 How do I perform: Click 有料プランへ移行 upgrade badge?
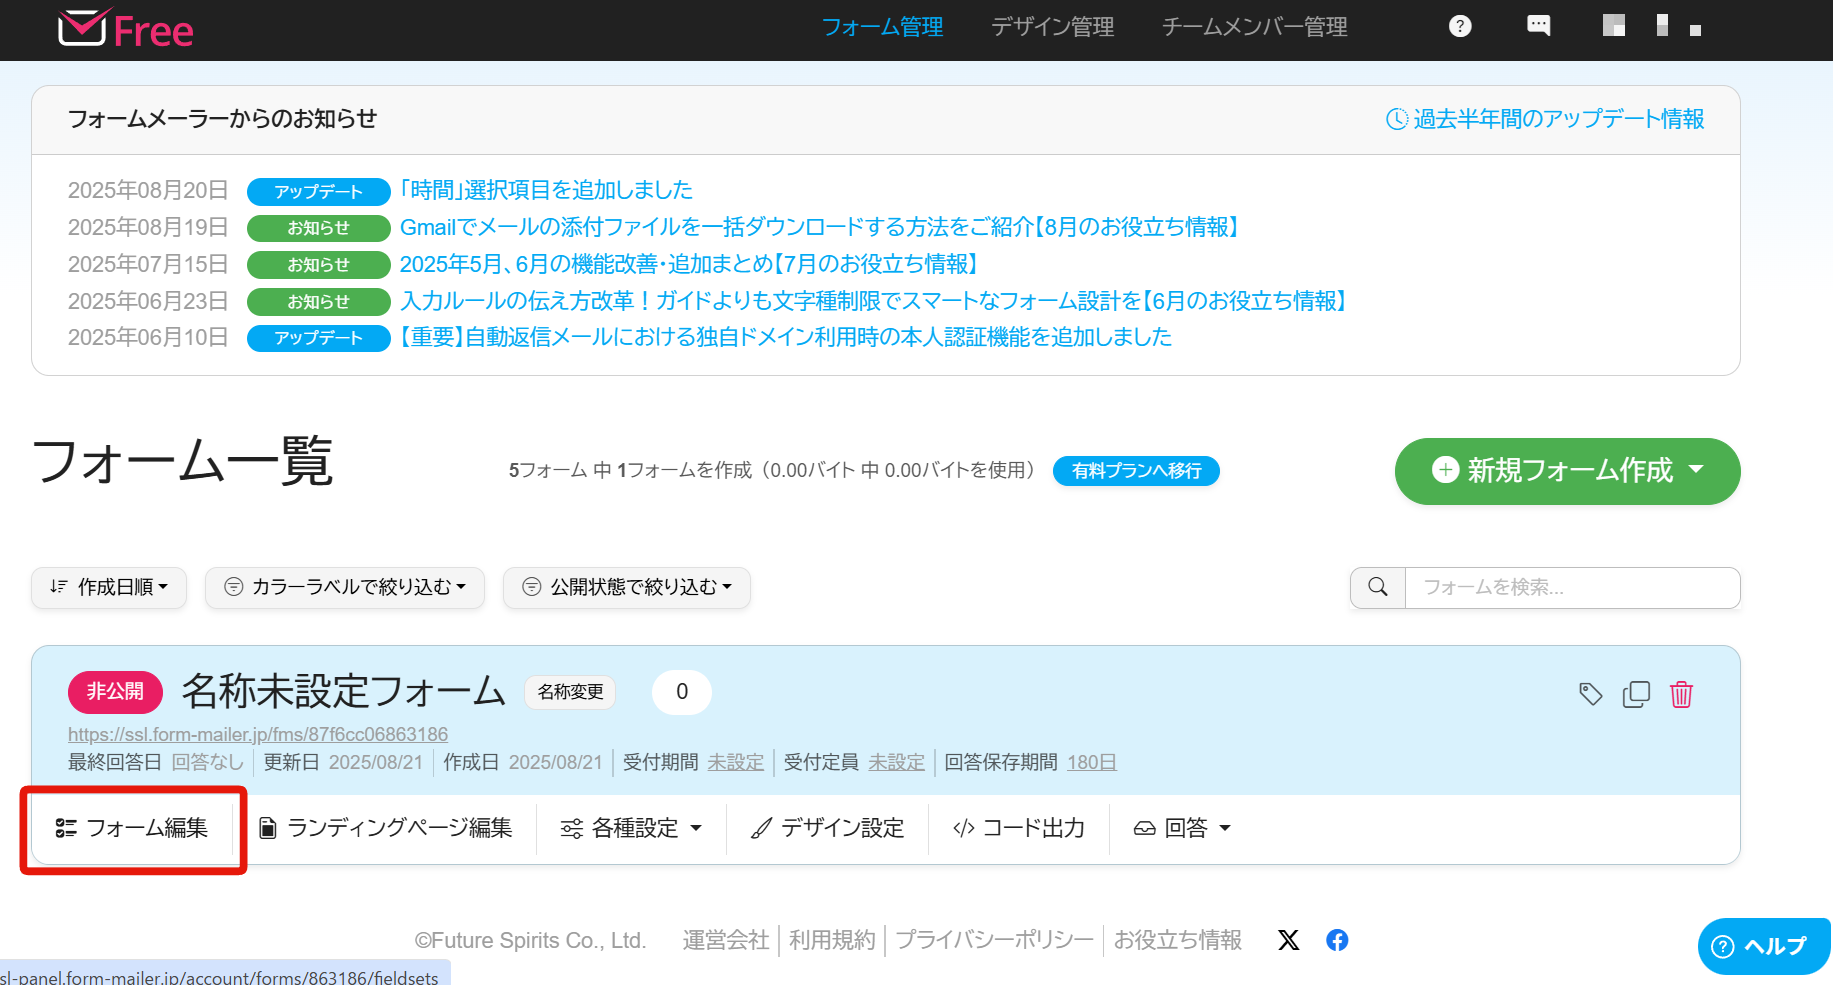(1136, 471)
